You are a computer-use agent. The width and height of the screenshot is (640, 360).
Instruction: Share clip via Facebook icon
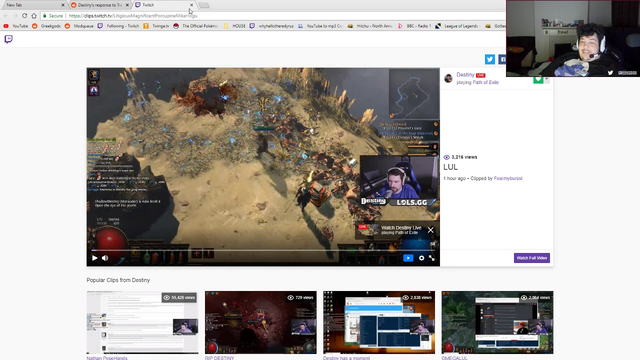(x=502, y=59)
